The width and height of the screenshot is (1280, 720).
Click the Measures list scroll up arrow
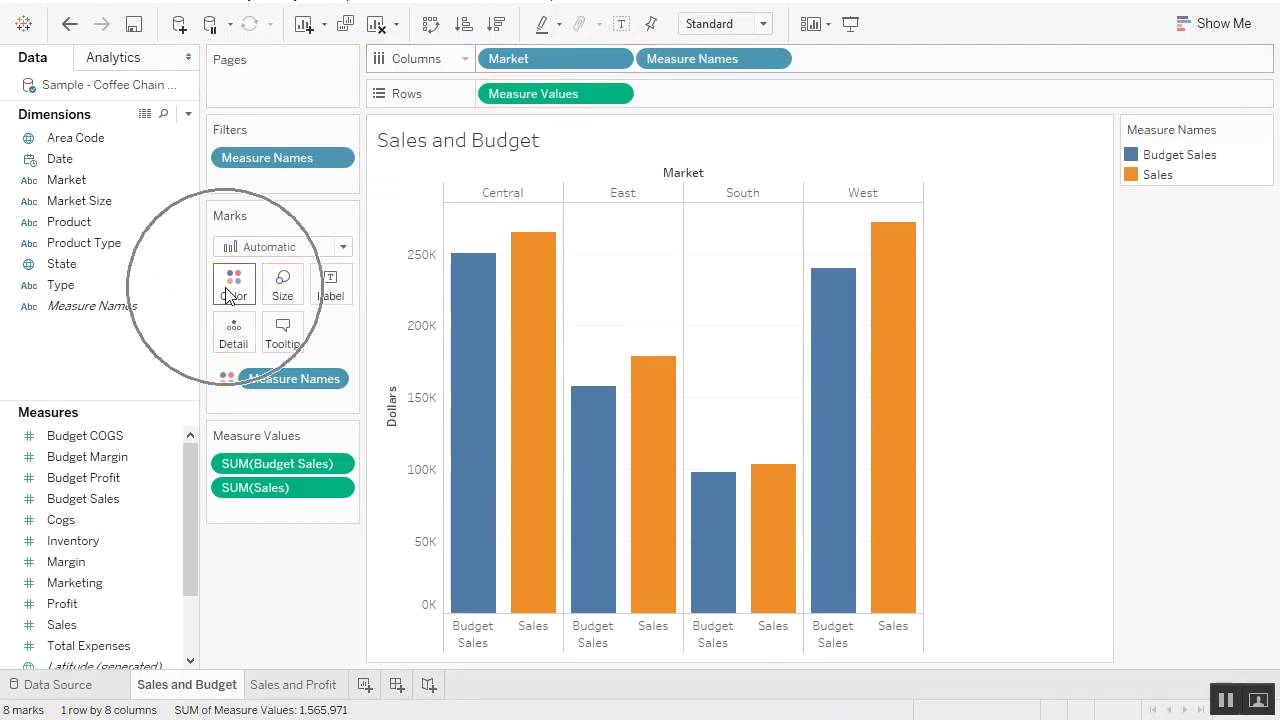[190, 435]
